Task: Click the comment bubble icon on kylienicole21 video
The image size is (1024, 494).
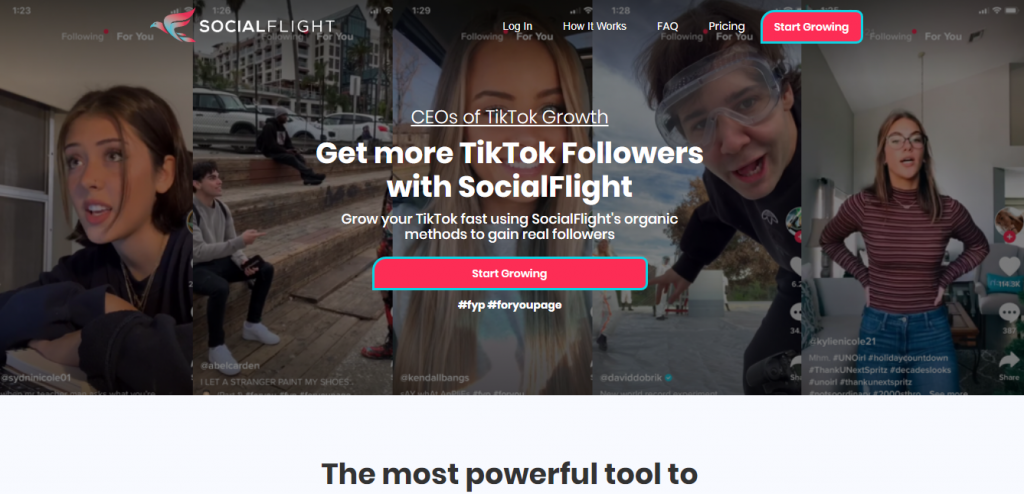Action: pyautogui.click(x=1010, y=312)
